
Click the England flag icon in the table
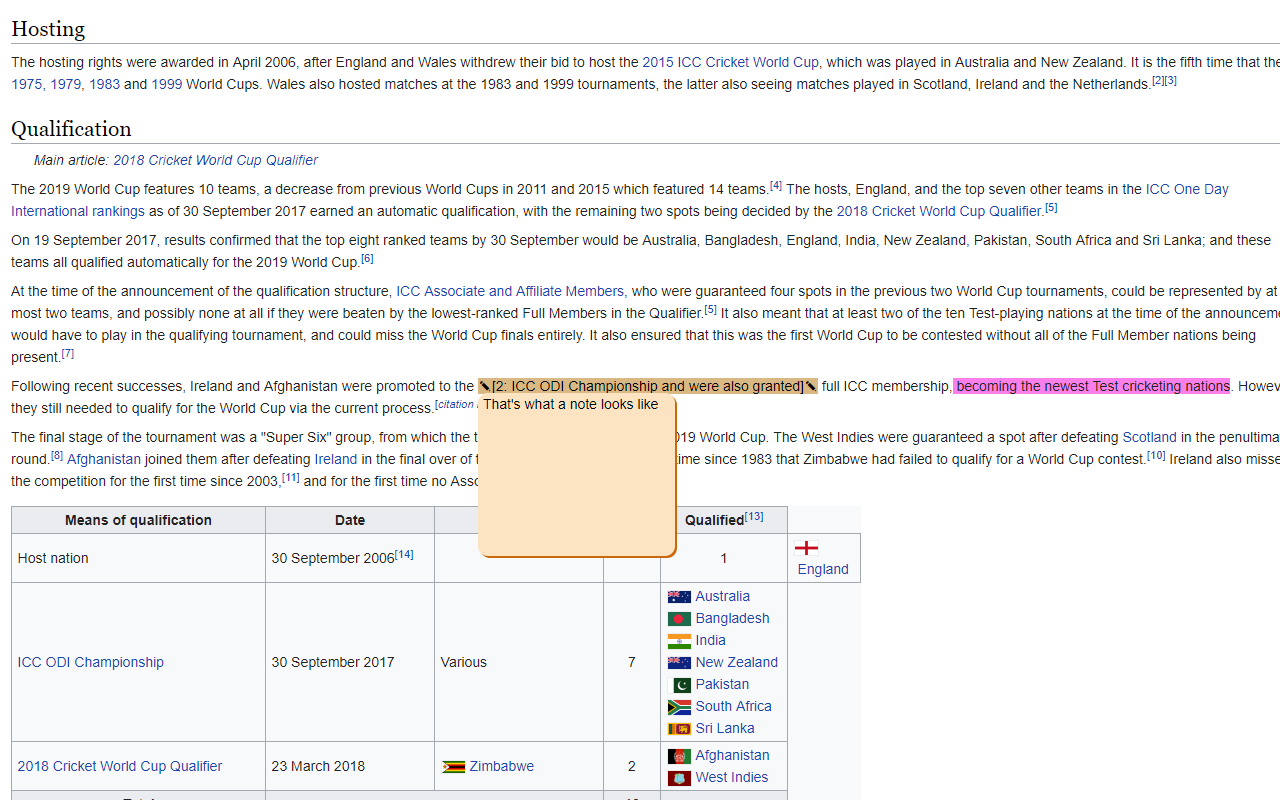(x=806, y=547)
